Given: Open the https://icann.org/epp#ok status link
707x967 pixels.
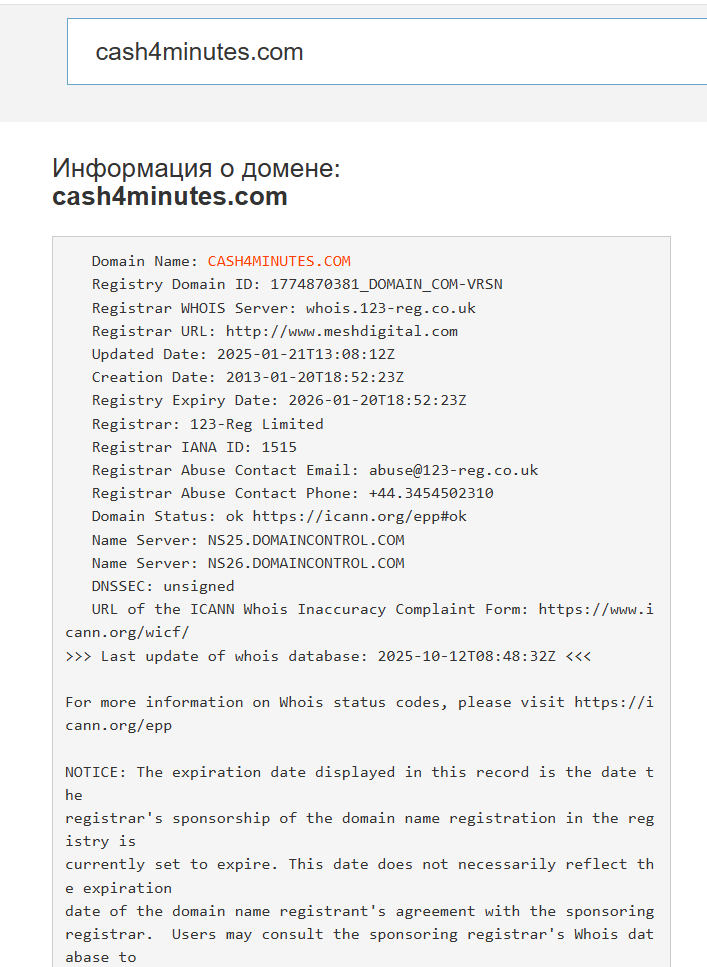Looking at the screenshot, I should [359, 516].
